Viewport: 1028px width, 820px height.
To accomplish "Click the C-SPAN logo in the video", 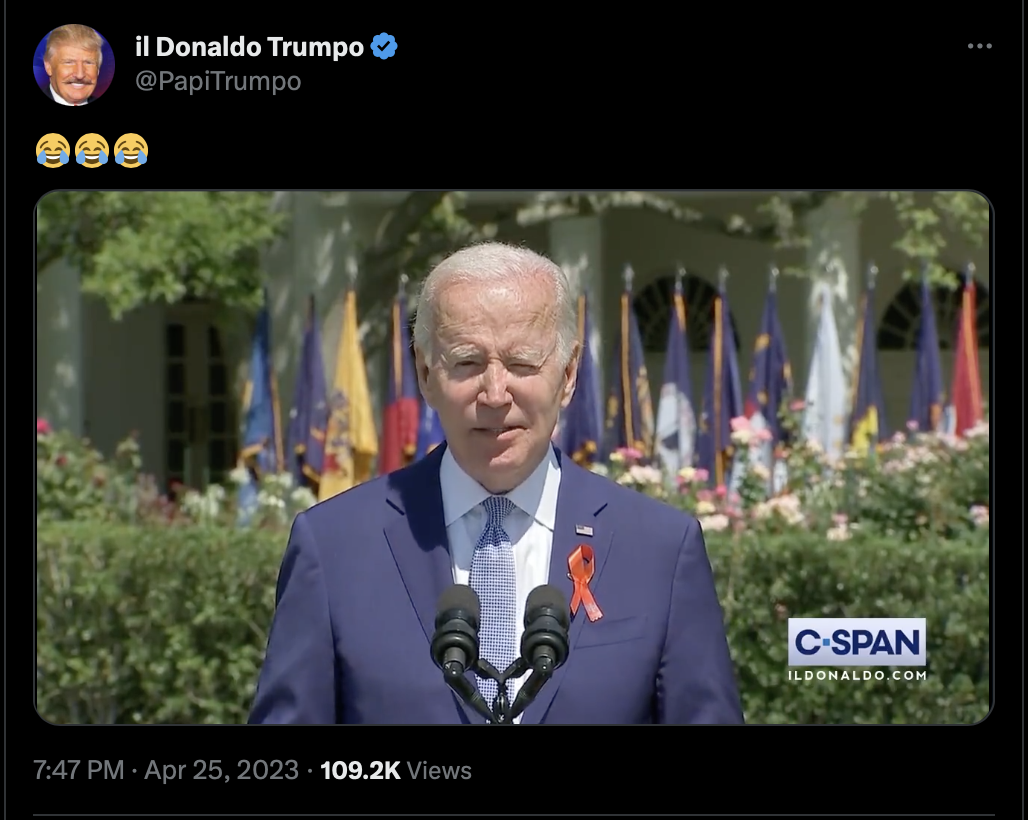I will tap(857, 642).
